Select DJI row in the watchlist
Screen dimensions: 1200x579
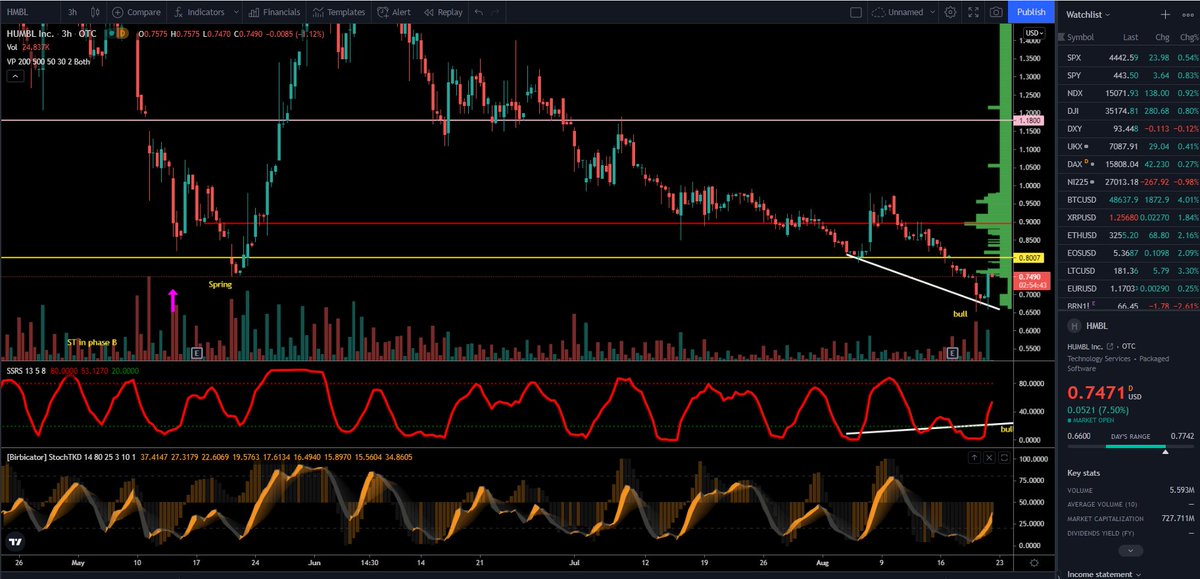pyautogui.click(x=1128, y=110)
